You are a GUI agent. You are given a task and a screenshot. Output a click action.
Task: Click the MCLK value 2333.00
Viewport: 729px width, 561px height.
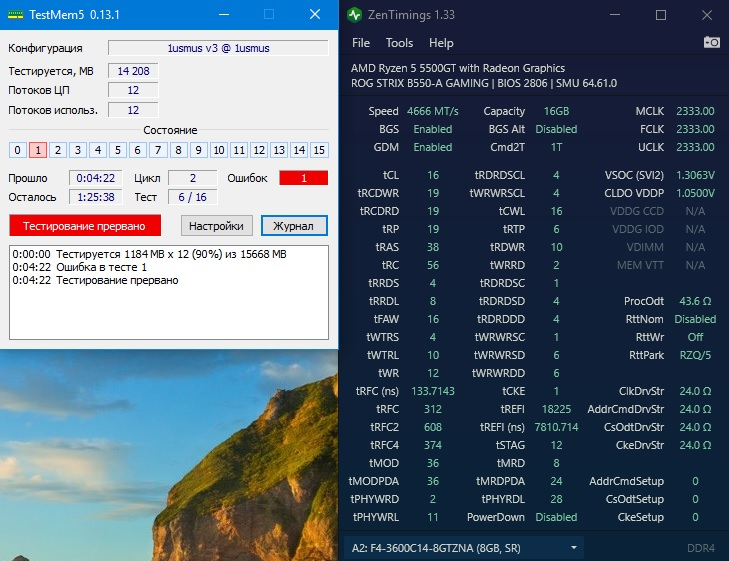(695, 111)
